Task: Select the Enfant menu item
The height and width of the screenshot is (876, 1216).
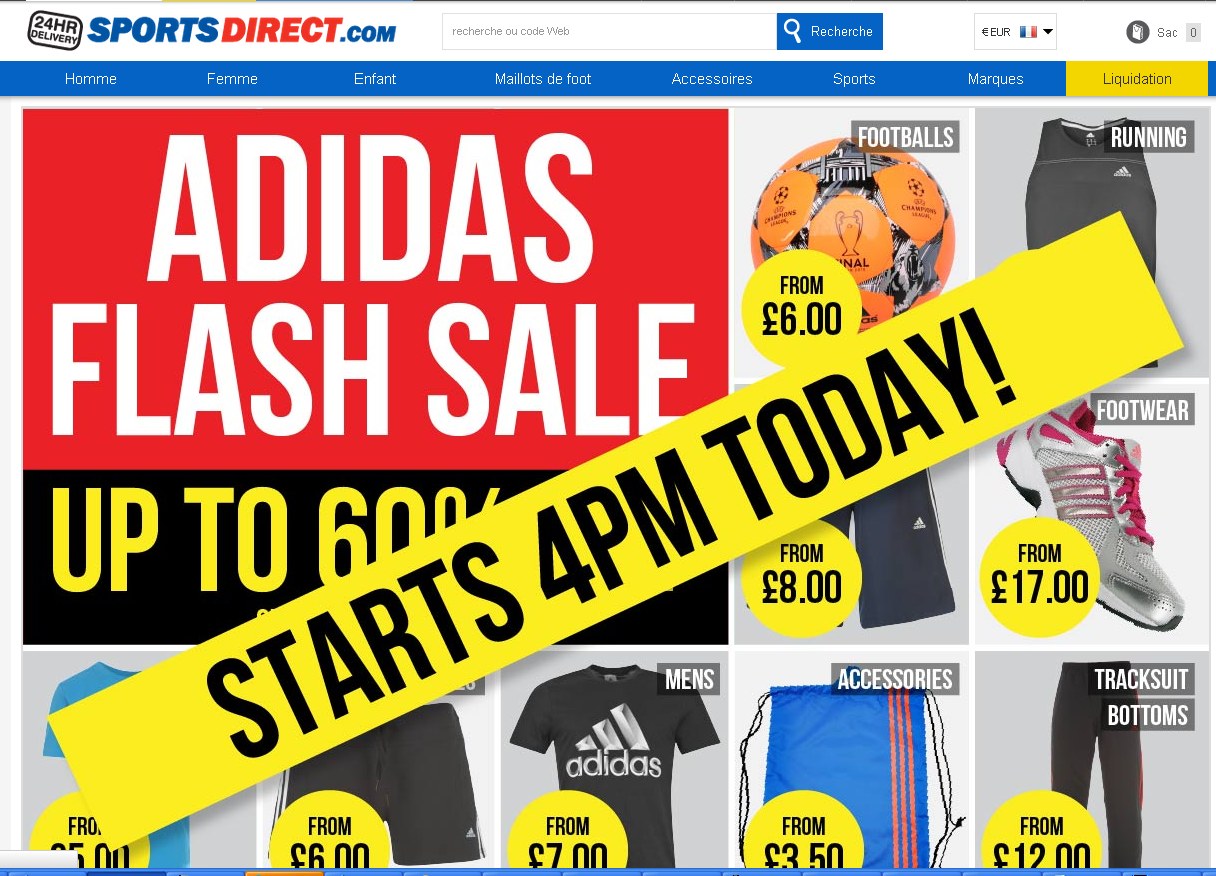Action: (x=375, y=79)
